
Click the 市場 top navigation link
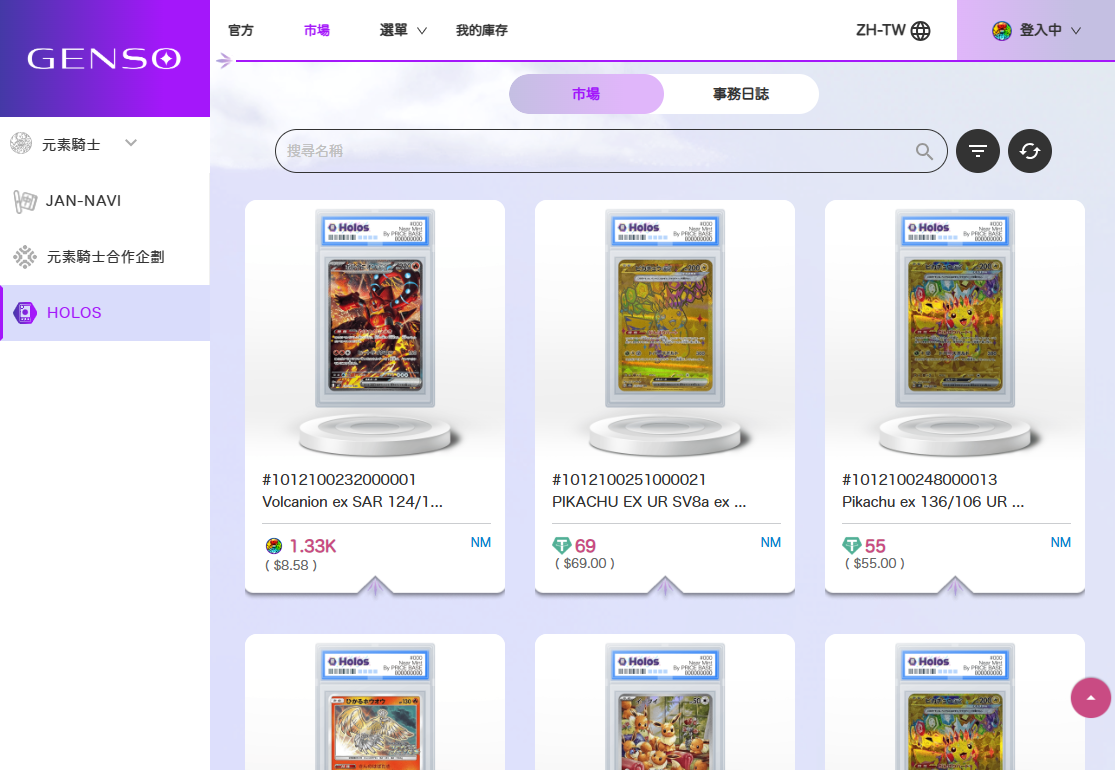(x=317, y=31)
